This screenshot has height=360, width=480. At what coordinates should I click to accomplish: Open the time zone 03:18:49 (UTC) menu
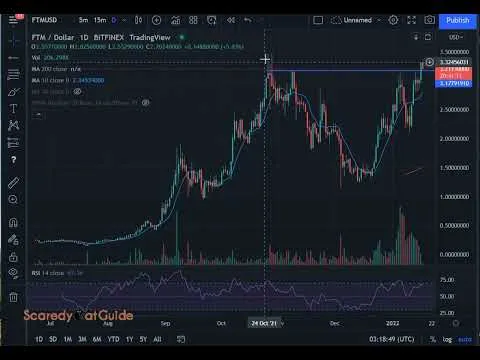click(392, 339)
